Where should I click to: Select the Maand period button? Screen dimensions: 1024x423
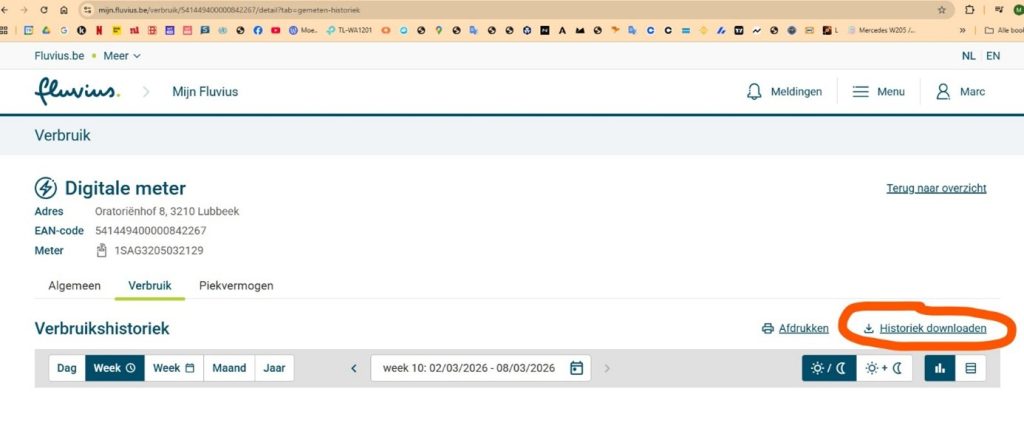click(229, 368)
